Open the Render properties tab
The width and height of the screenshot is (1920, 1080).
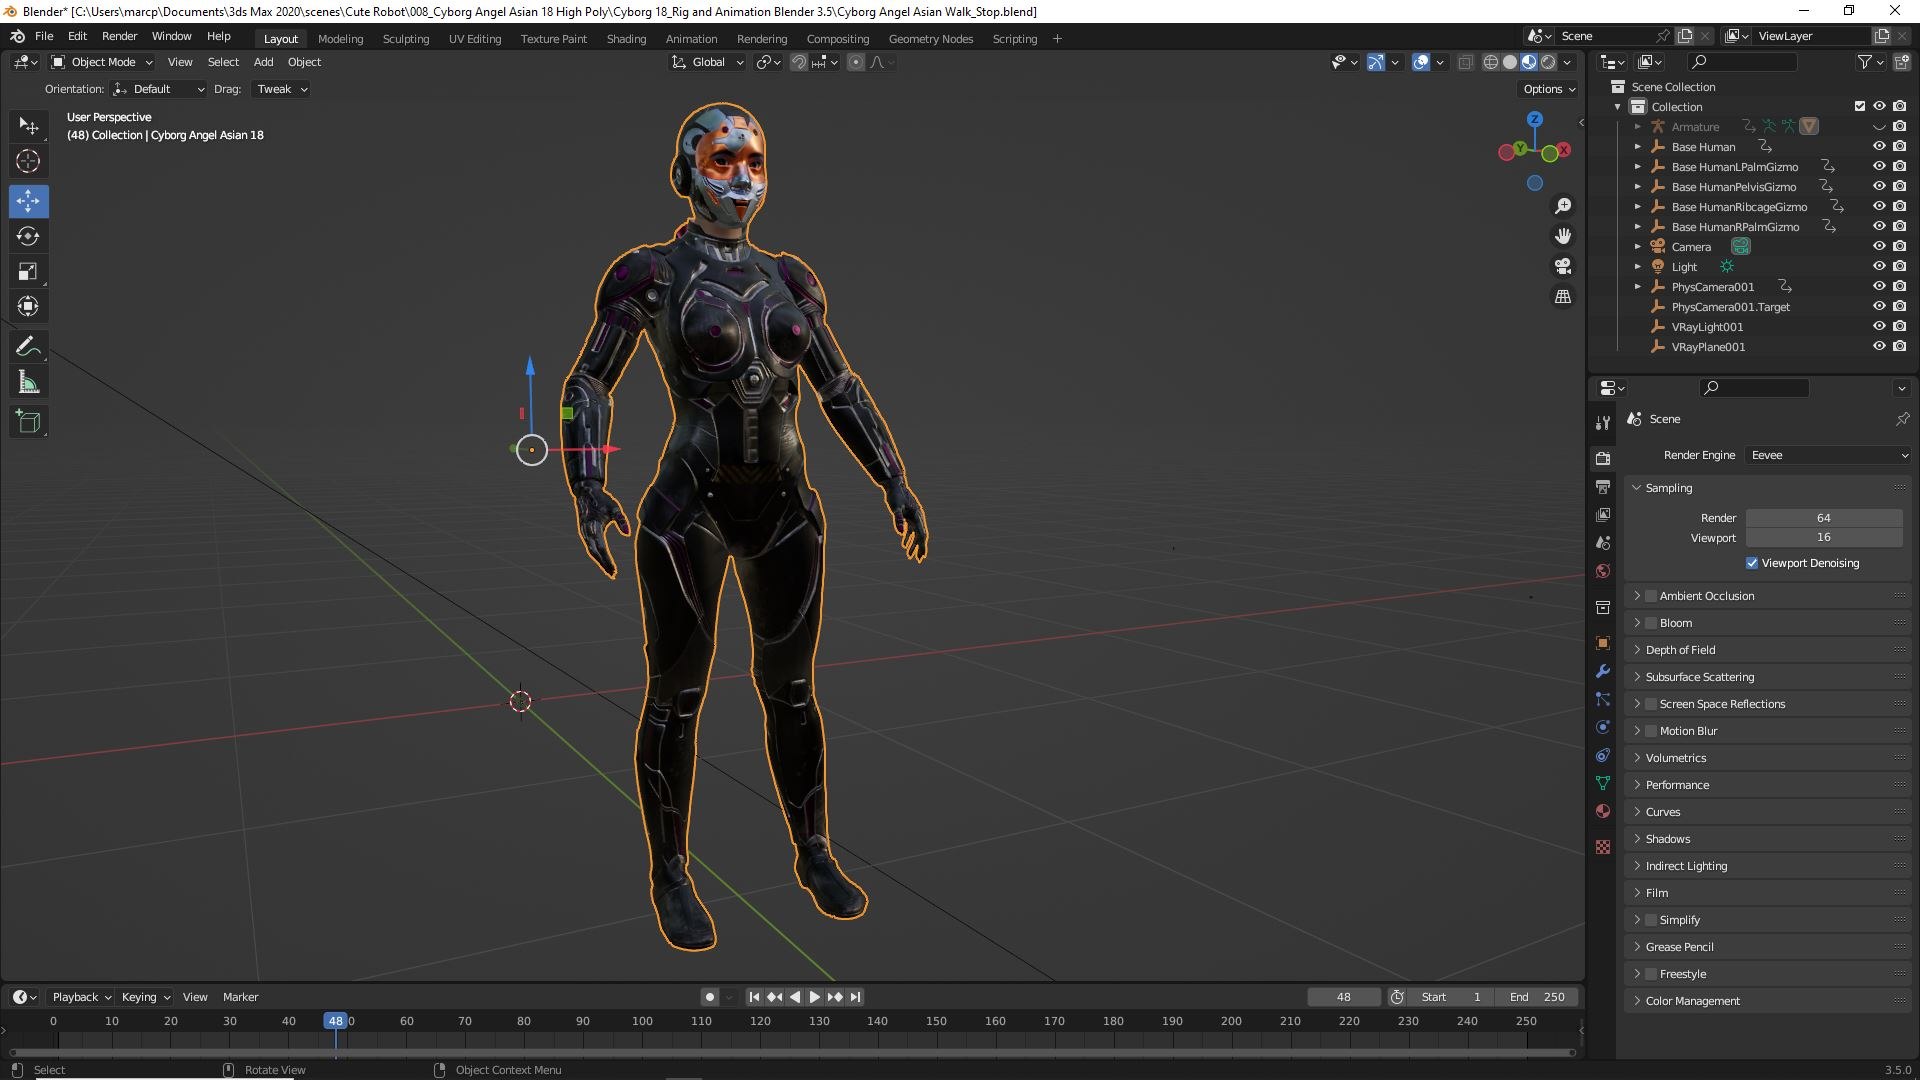point(1603,458)
